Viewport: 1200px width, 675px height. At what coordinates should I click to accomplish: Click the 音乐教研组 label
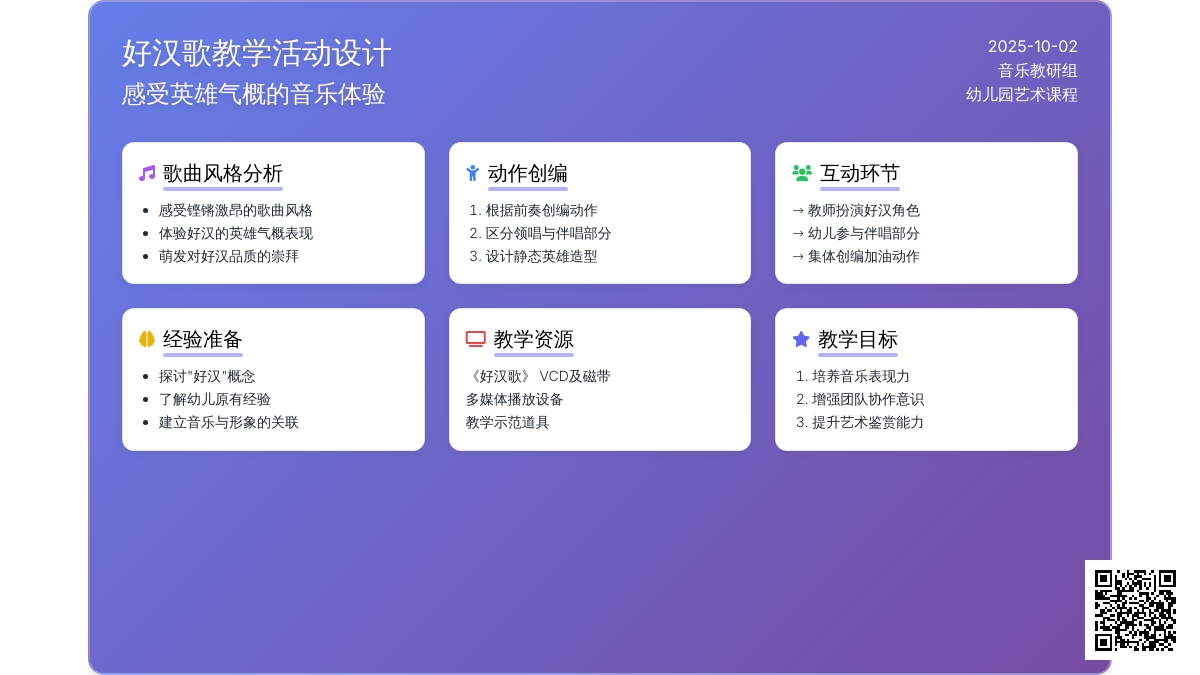coord(1038,71)
